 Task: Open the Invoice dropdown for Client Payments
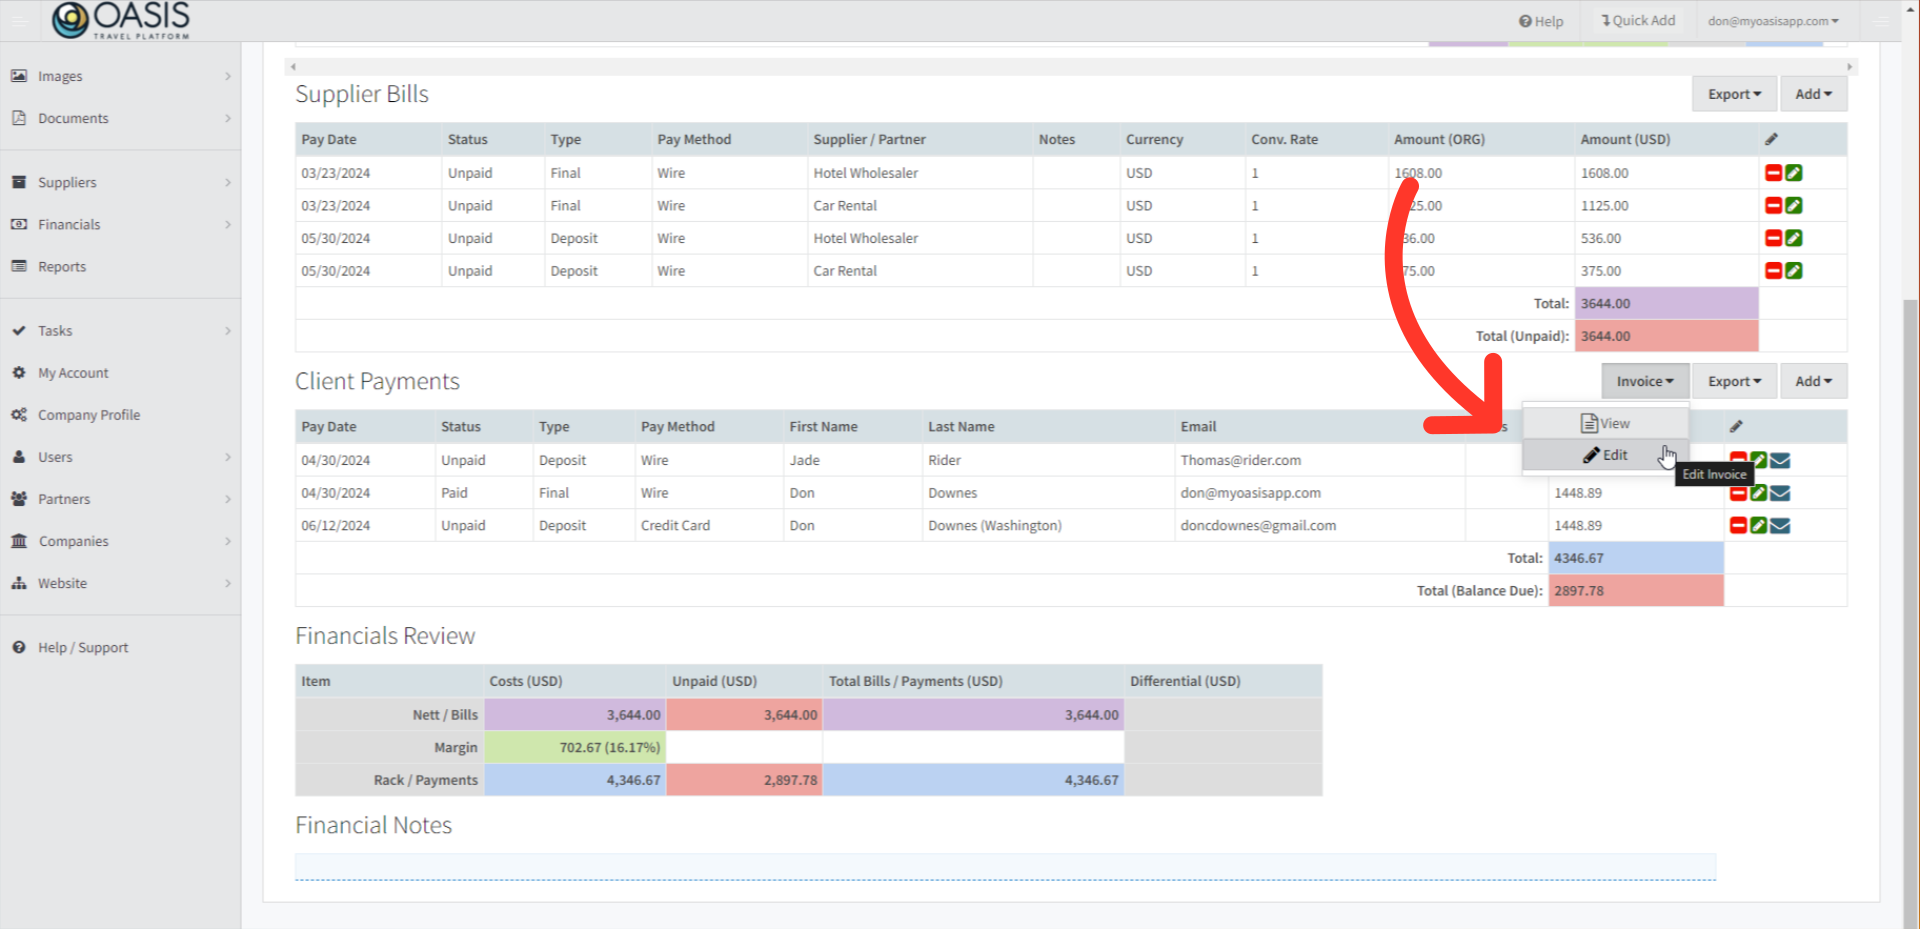(1645, 381)
